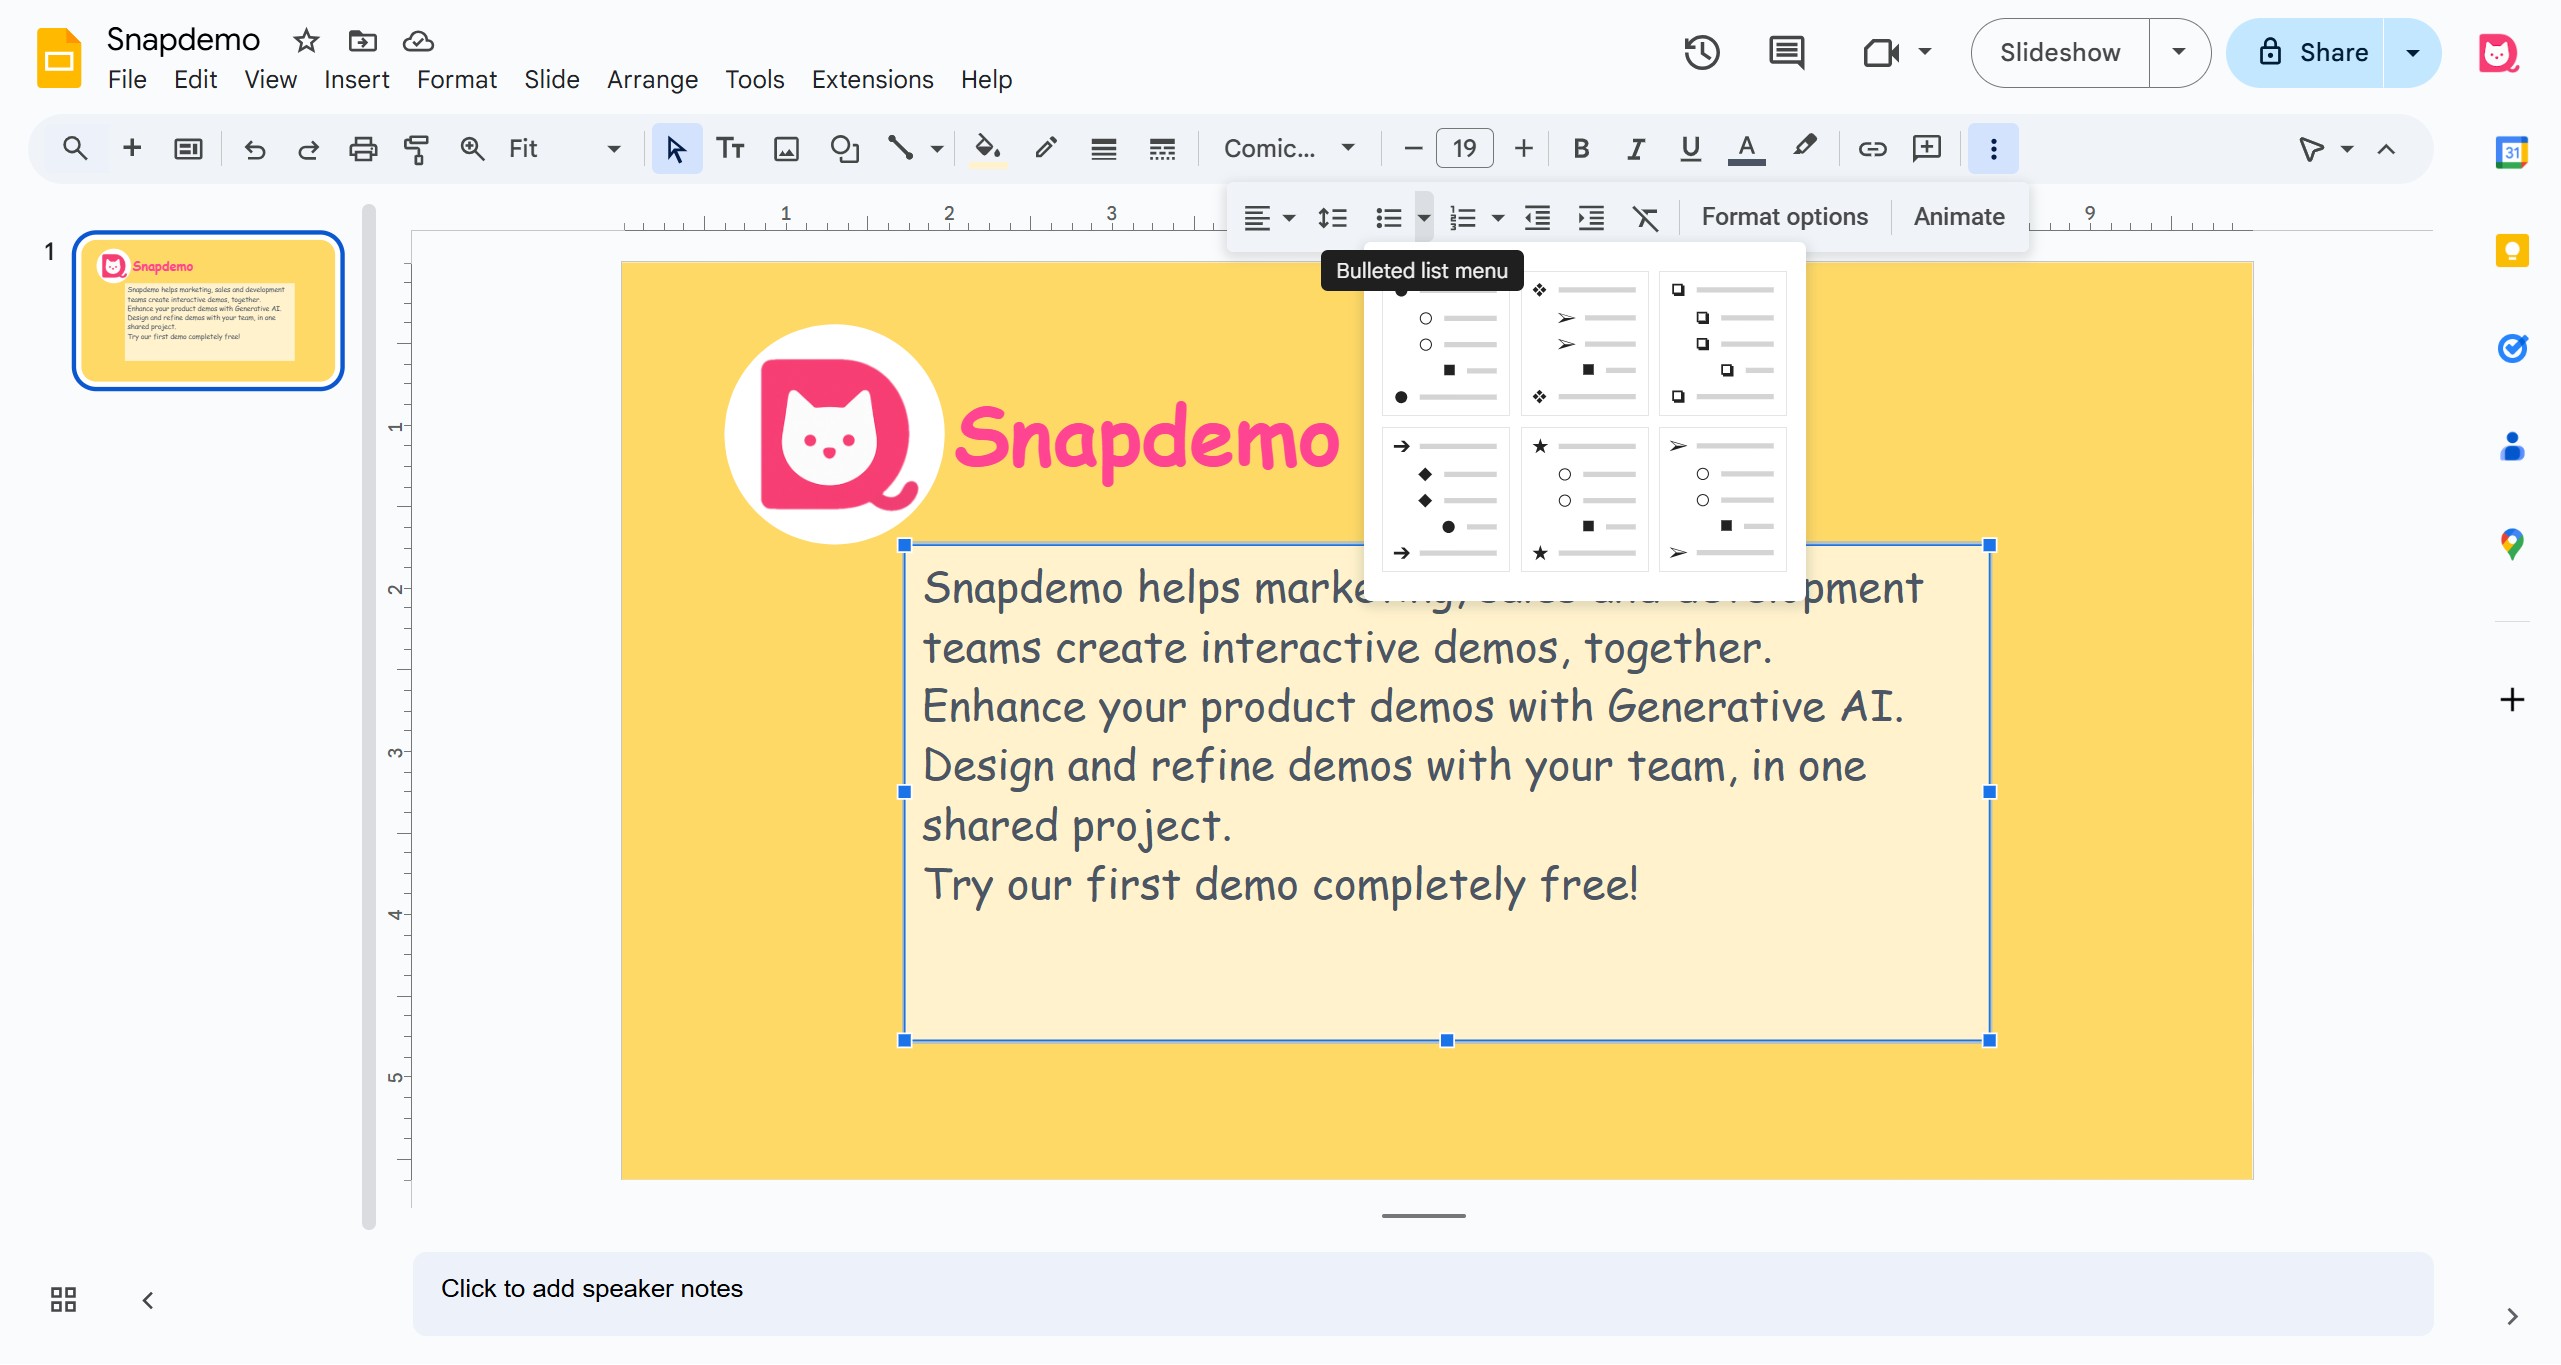Click the border color pencil icon

(1046, 149)
